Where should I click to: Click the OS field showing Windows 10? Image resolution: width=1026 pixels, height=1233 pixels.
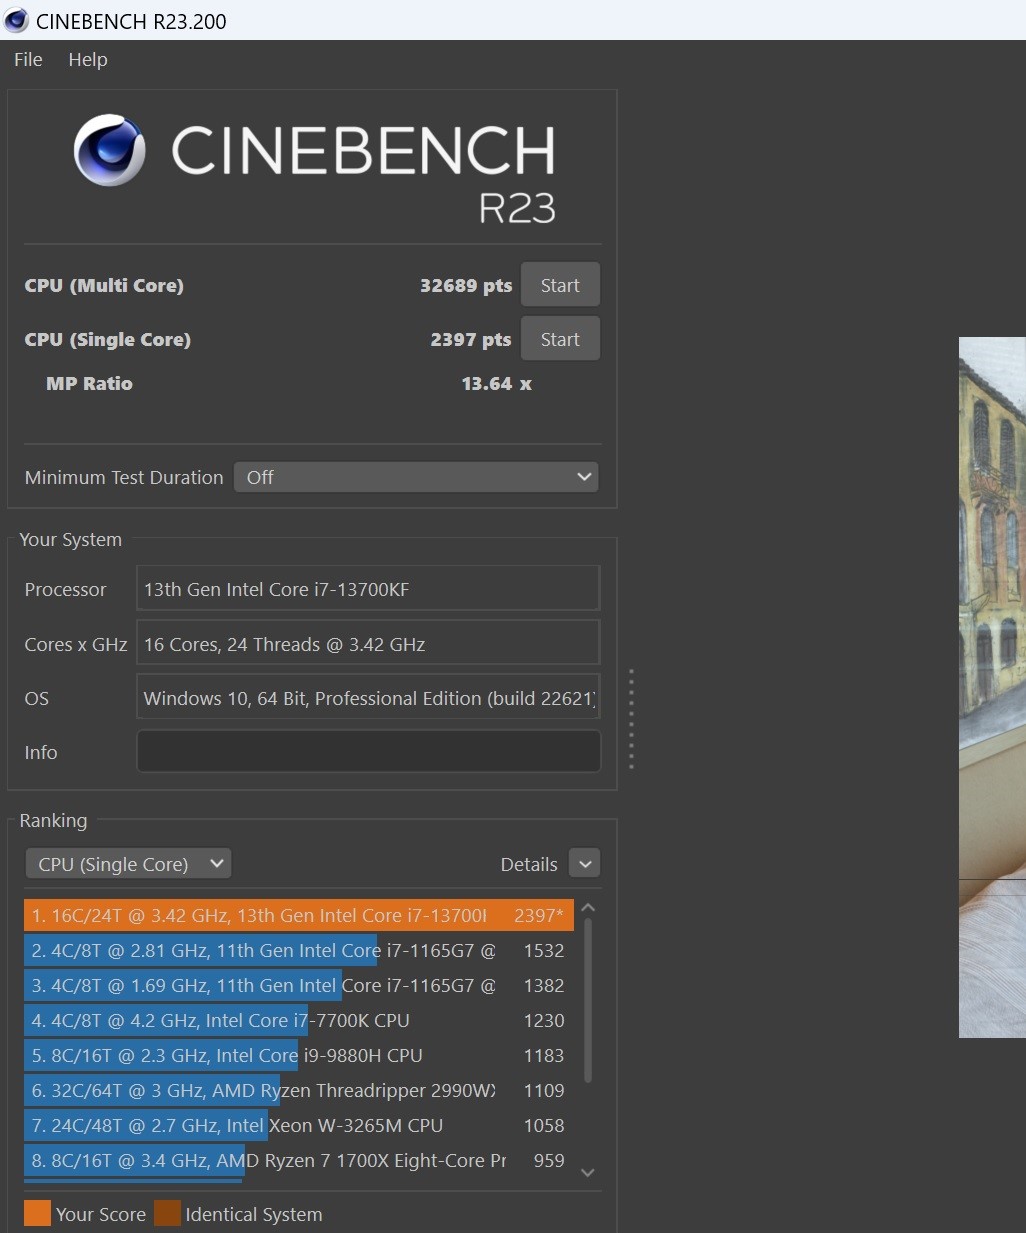tap(368, 698)
